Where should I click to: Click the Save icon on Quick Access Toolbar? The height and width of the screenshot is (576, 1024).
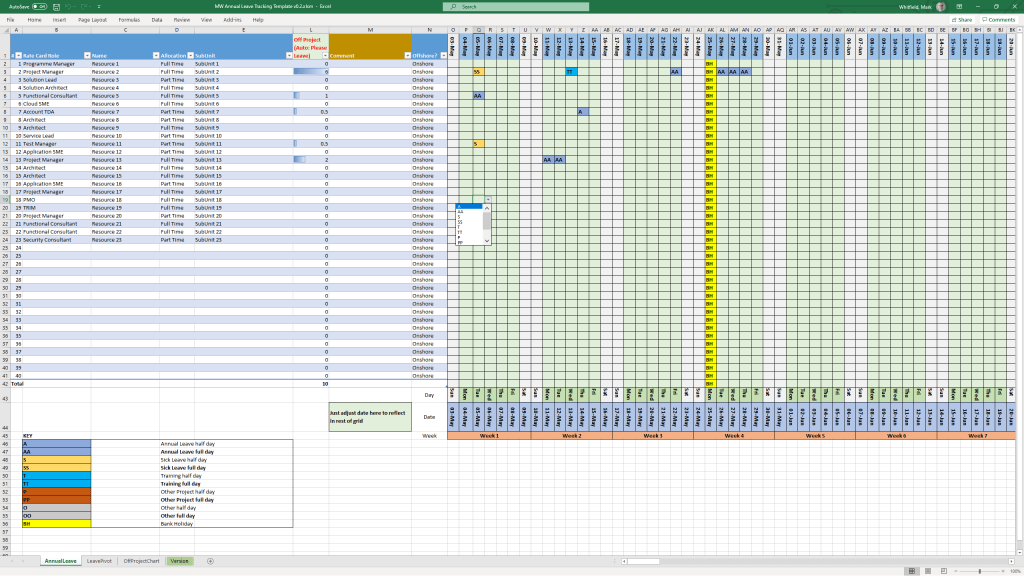(x=57, y=7)
